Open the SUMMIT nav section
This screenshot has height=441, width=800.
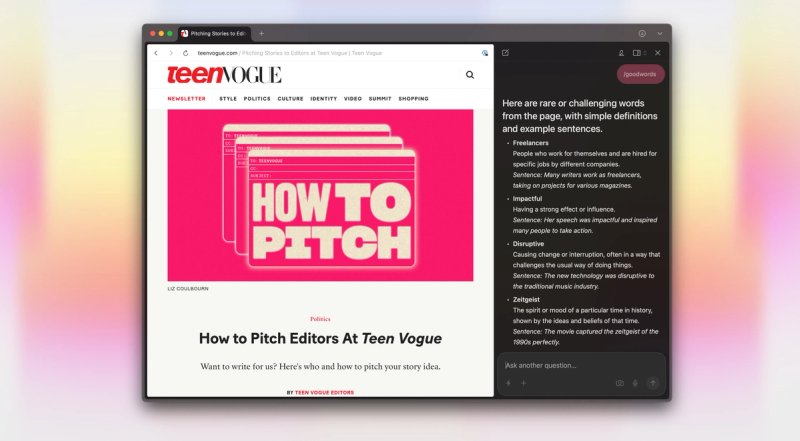pyautogui.click(x=380, y=99)
